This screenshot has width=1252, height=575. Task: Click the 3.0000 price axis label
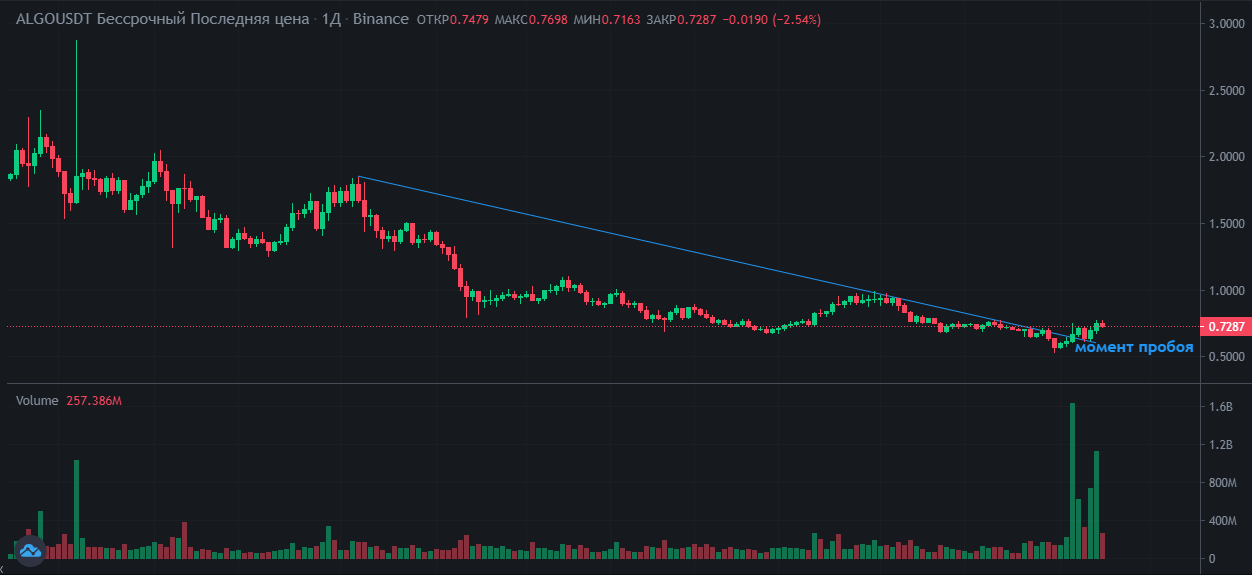(1225, 24)
